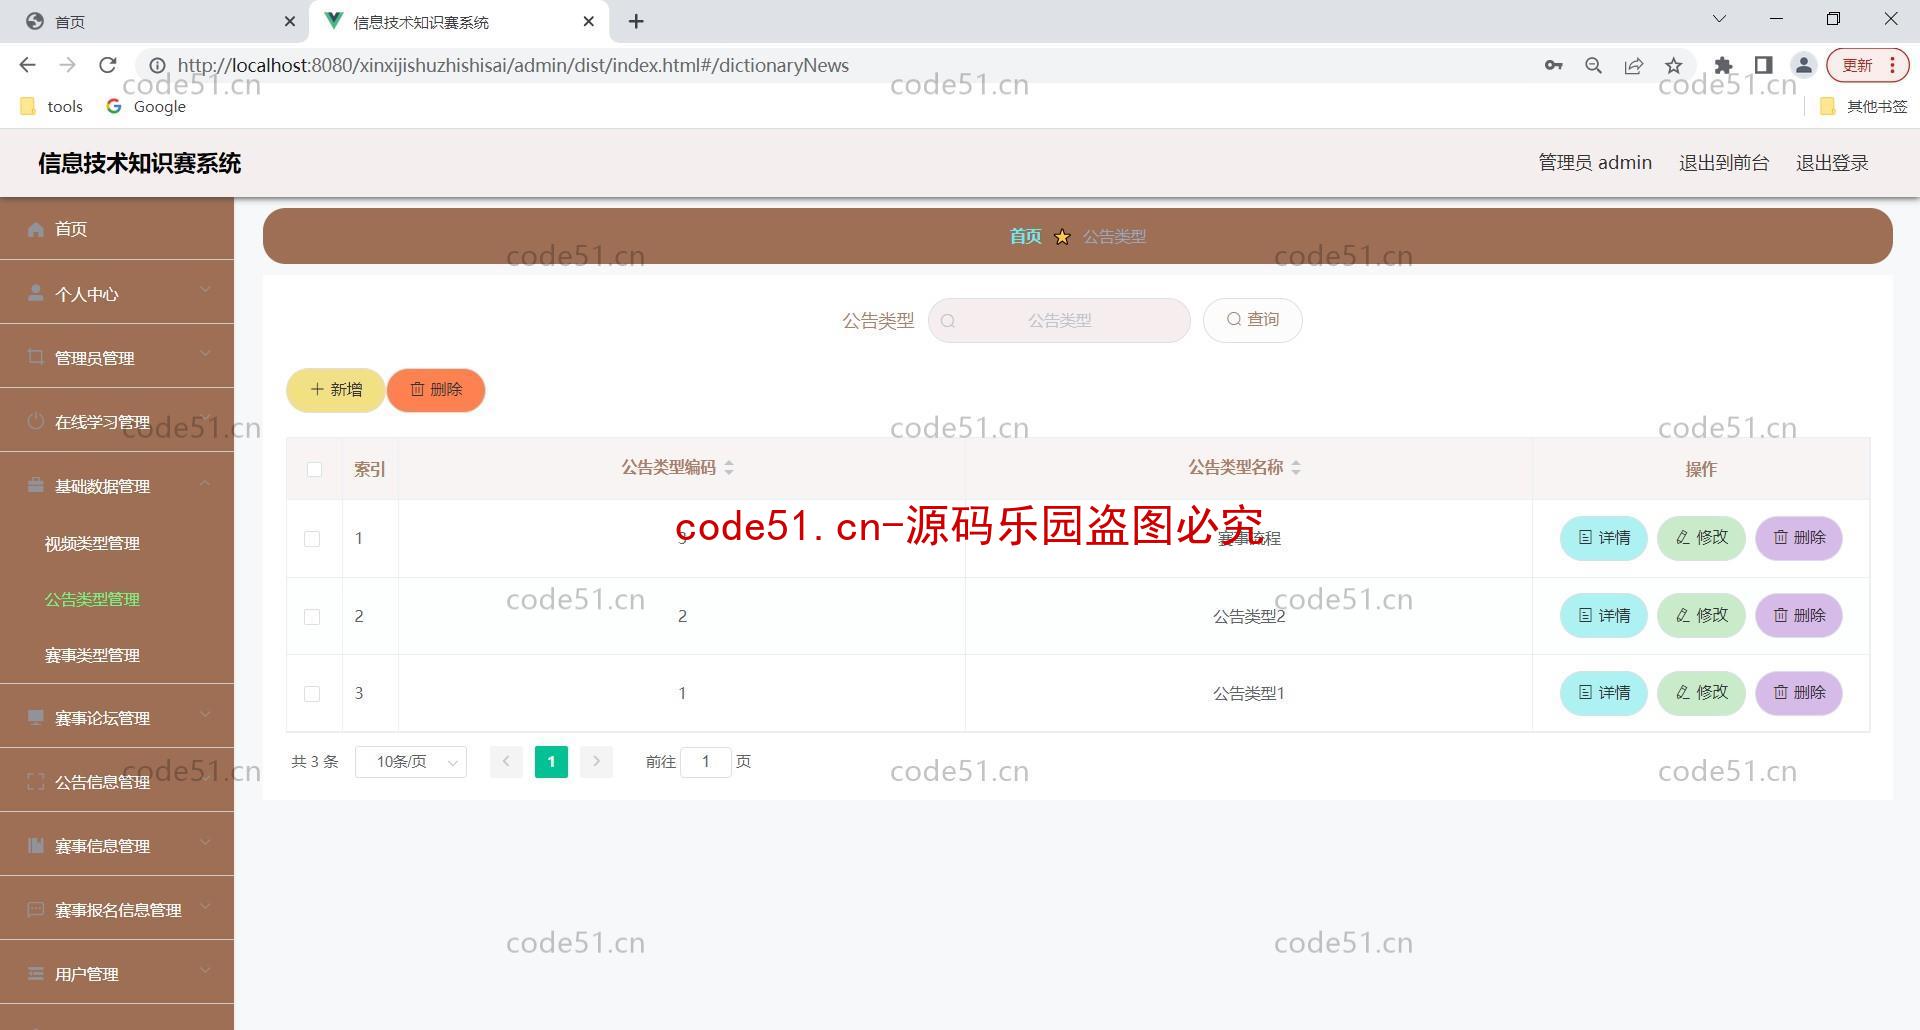The width and height of the screenshot is (1920, 1030).
Task: Expand the 公告信息管理 sidebar menu
Action: (x=117, y=781)
